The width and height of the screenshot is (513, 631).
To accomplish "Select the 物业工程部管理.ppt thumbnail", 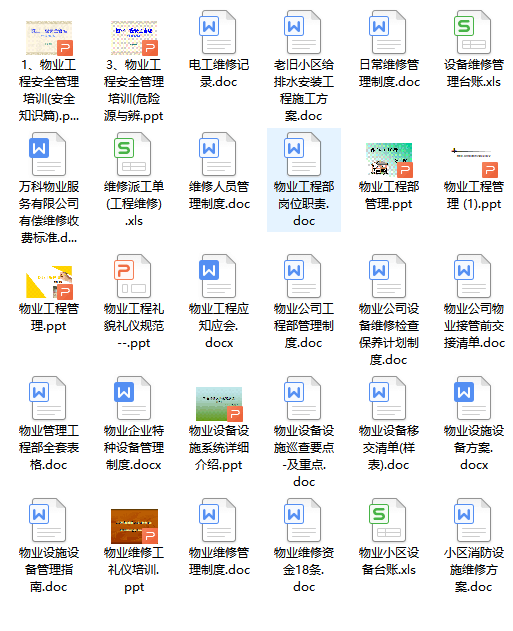I will point(389,160).
